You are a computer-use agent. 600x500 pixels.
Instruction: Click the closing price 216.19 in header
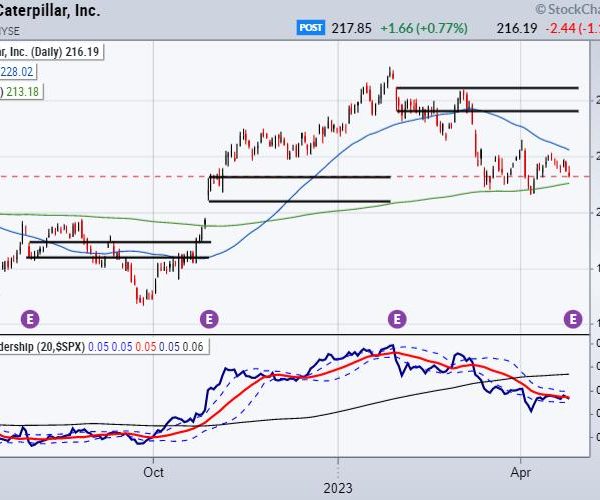[x=517, y=28]
